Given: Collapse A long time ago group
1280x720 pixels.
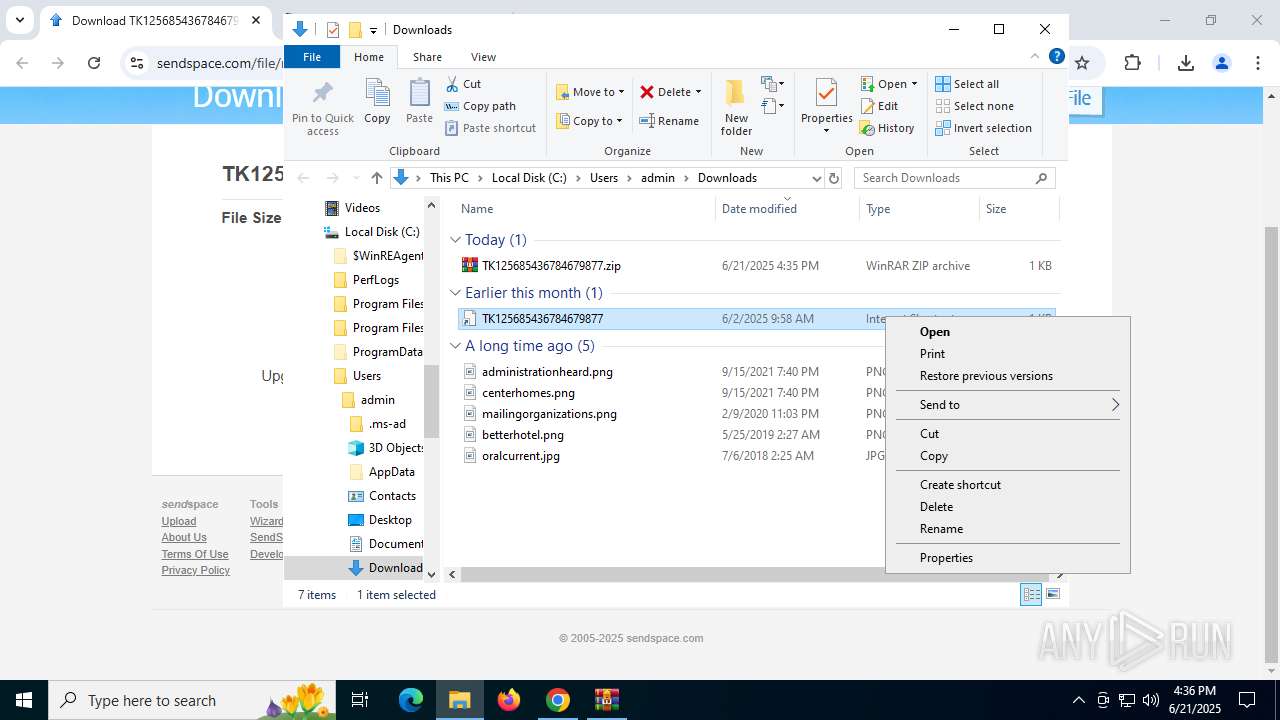Looking at the screenshot, I should 455,346.
